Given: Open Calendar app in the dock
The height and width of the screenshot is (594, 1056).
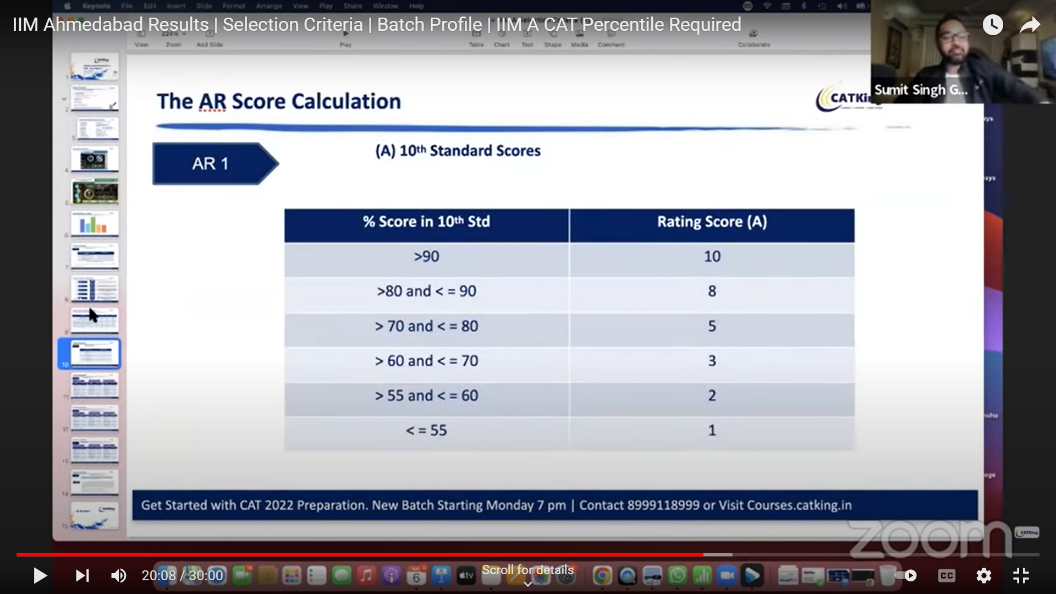Looking at the screenshot, I should coord(416,575).
